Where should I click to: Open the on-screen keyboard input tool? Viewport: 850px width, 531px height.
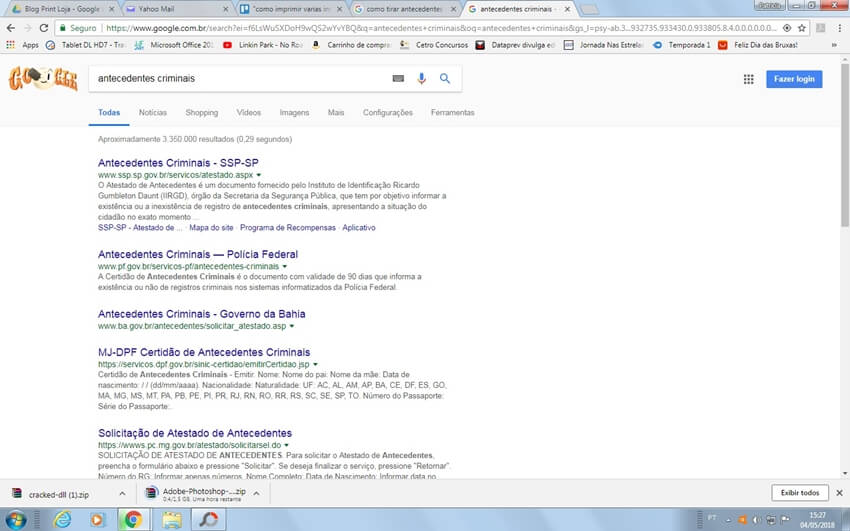(398, 79)
